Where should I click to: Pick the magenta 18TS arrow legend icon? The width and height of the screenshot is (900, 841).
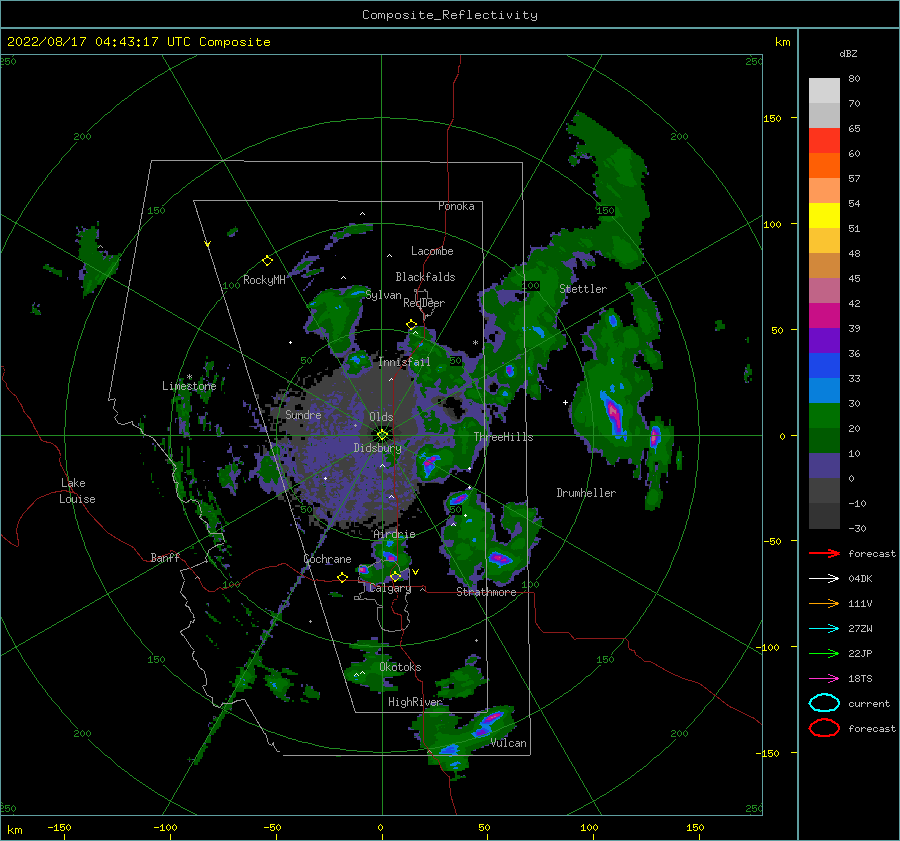824,679
